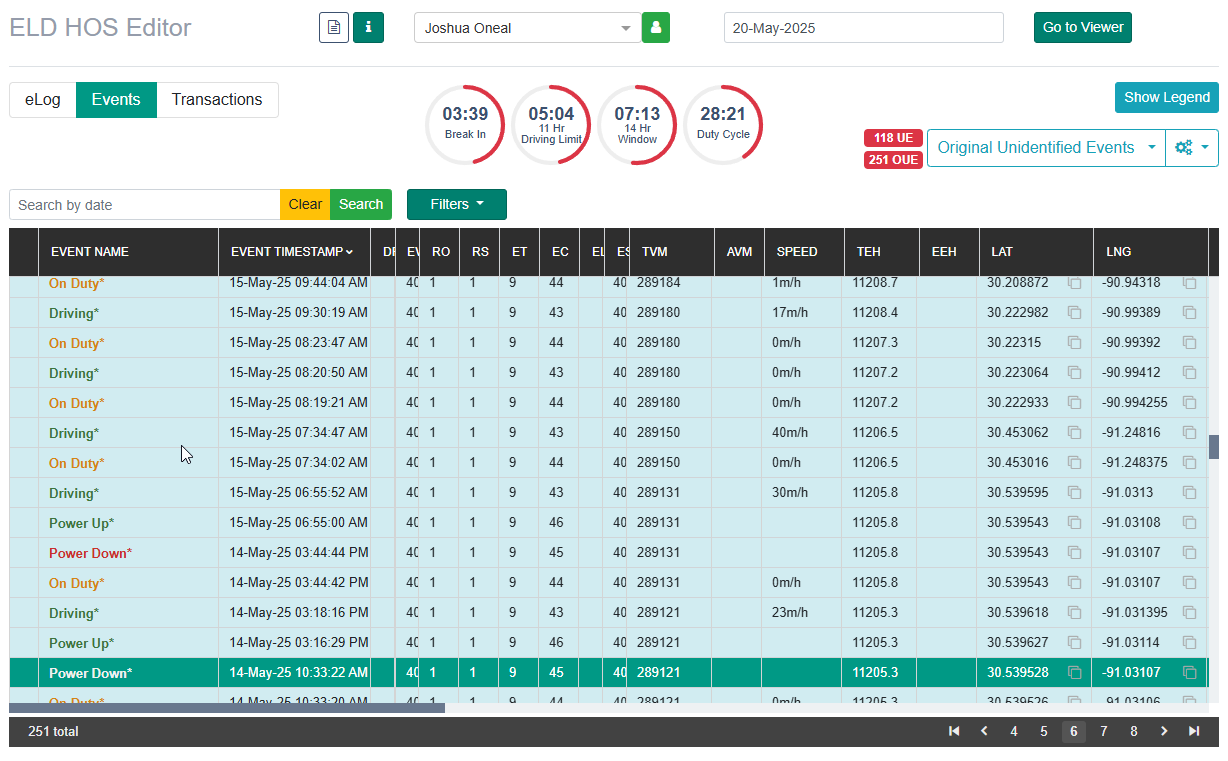Image resolution: width=1228 pixels, height=761 pixels.
Task: Go to next page arrow
Action: click(1164, 731)
